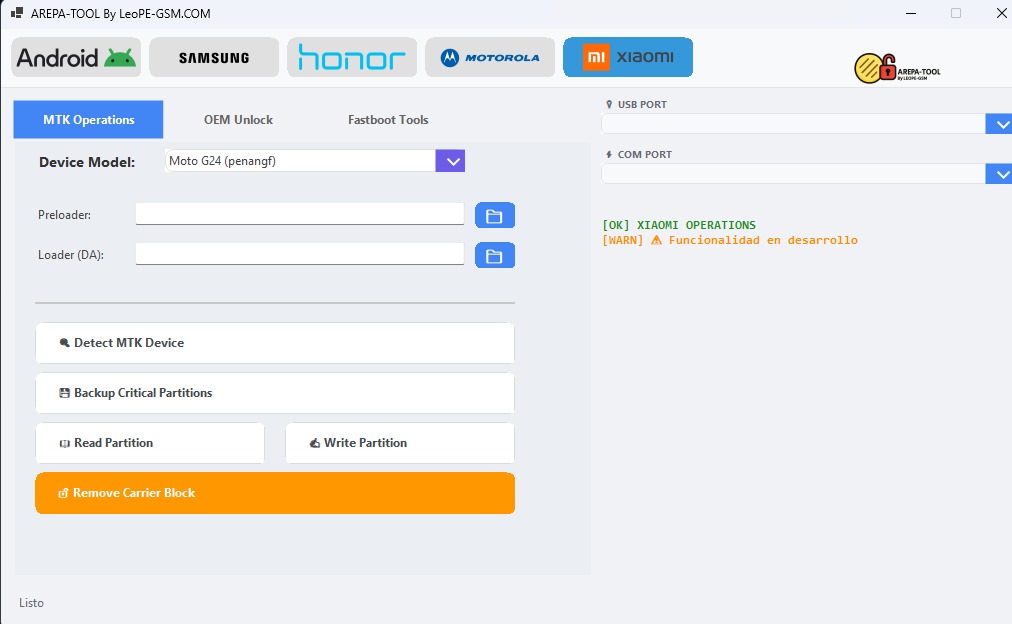1012x624 pixels.
Task: Click the Detect MTK Device button
Action: coord(275,343)
